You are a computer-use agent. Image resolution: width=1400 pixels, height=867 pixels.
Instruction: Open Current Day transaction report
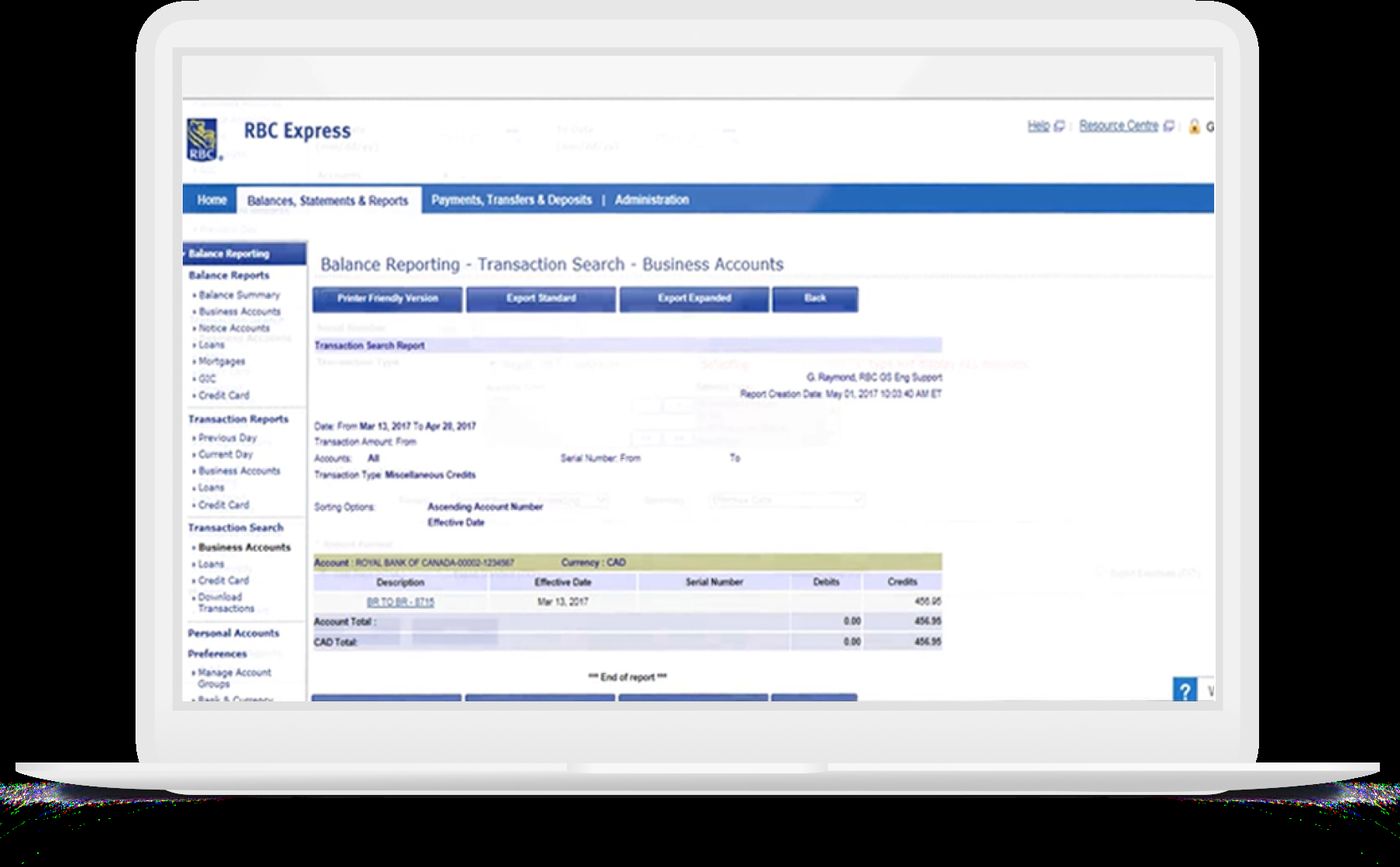tap(225, 455)
